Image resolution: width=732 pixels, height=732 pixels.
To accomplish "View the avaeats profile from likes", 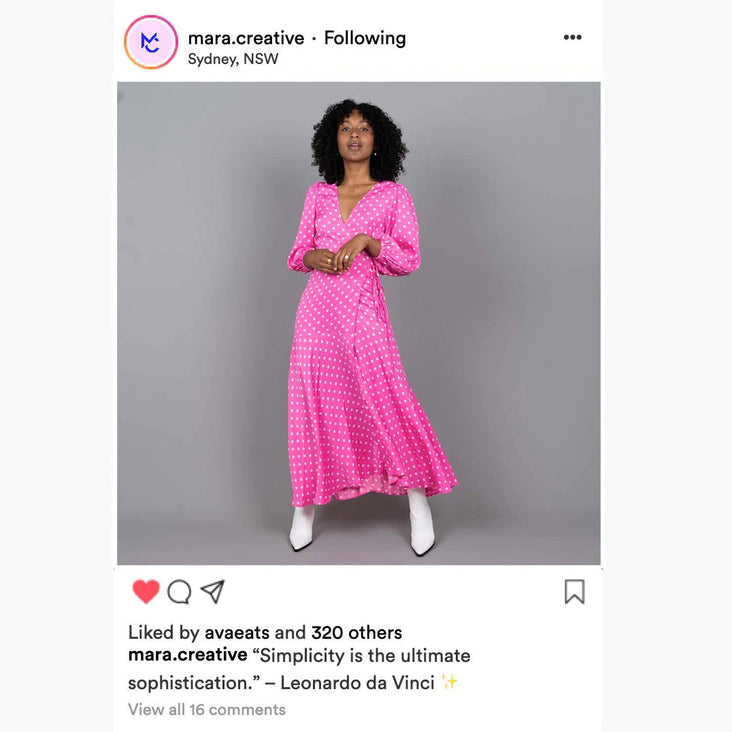I will 237,633.
